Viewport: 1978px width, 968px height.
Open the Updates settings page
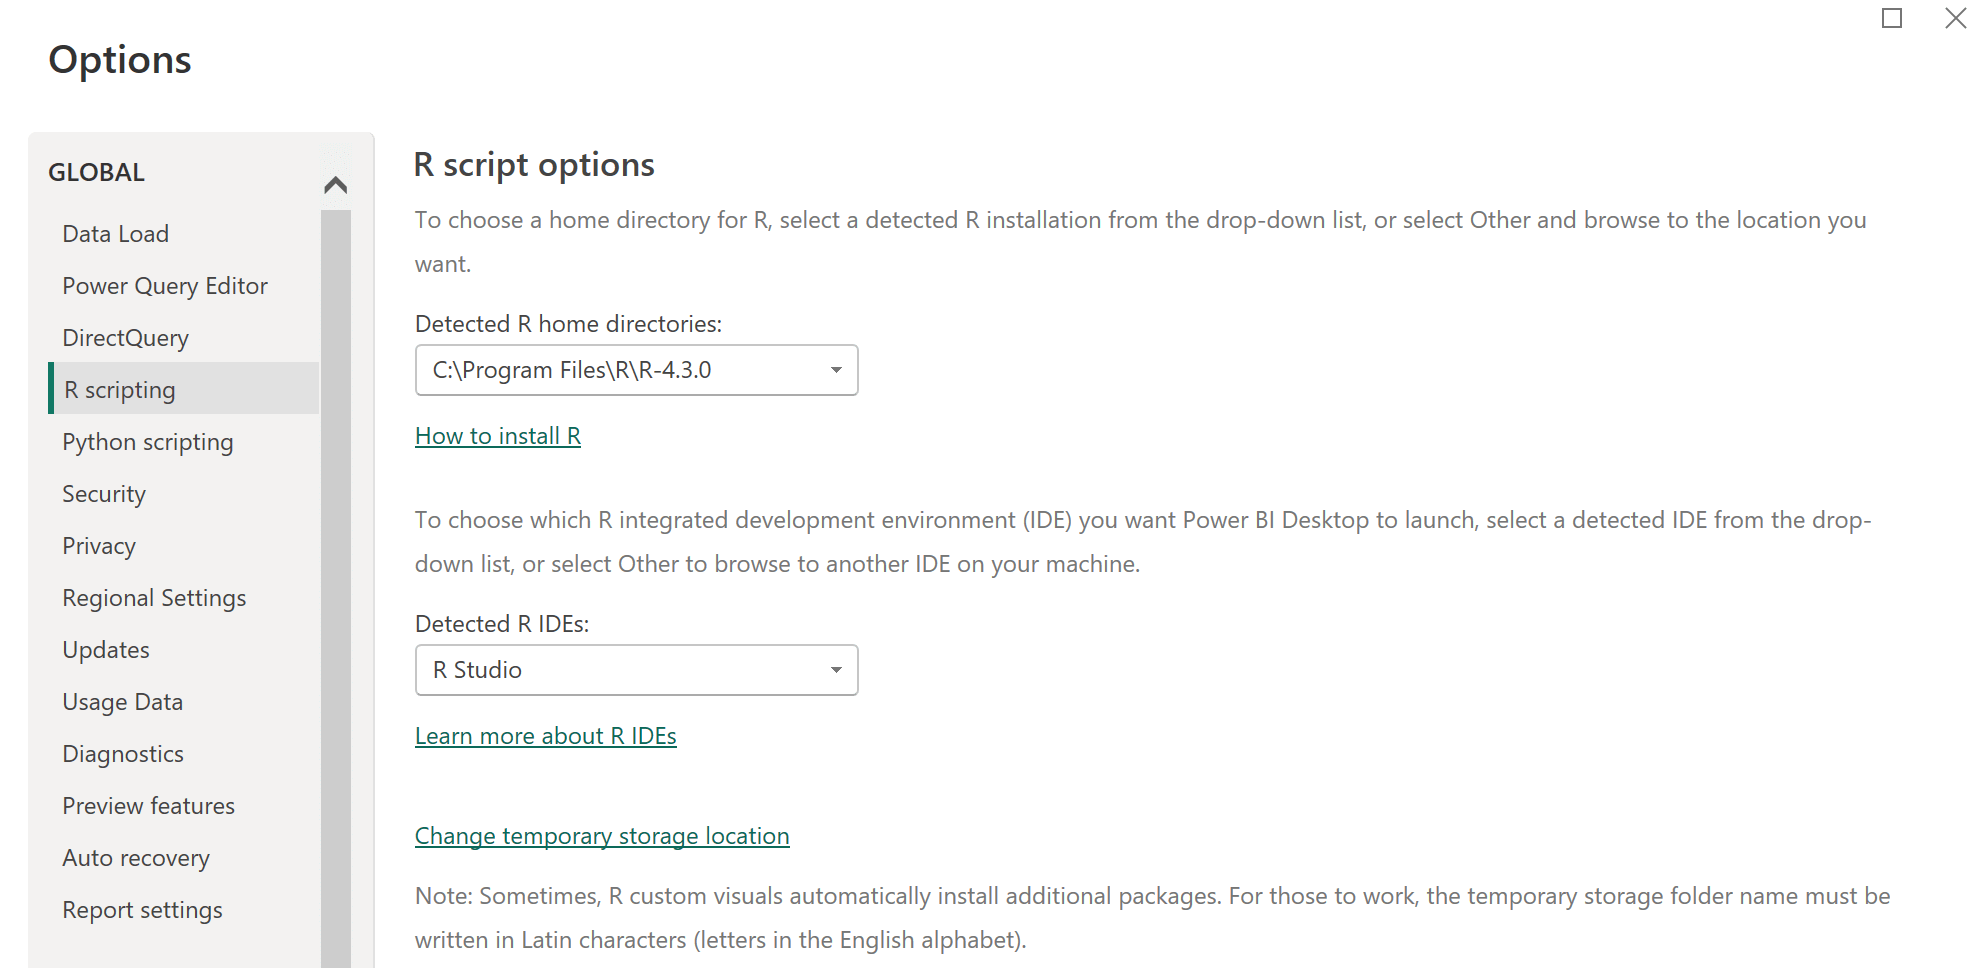(x=106, y=649)
